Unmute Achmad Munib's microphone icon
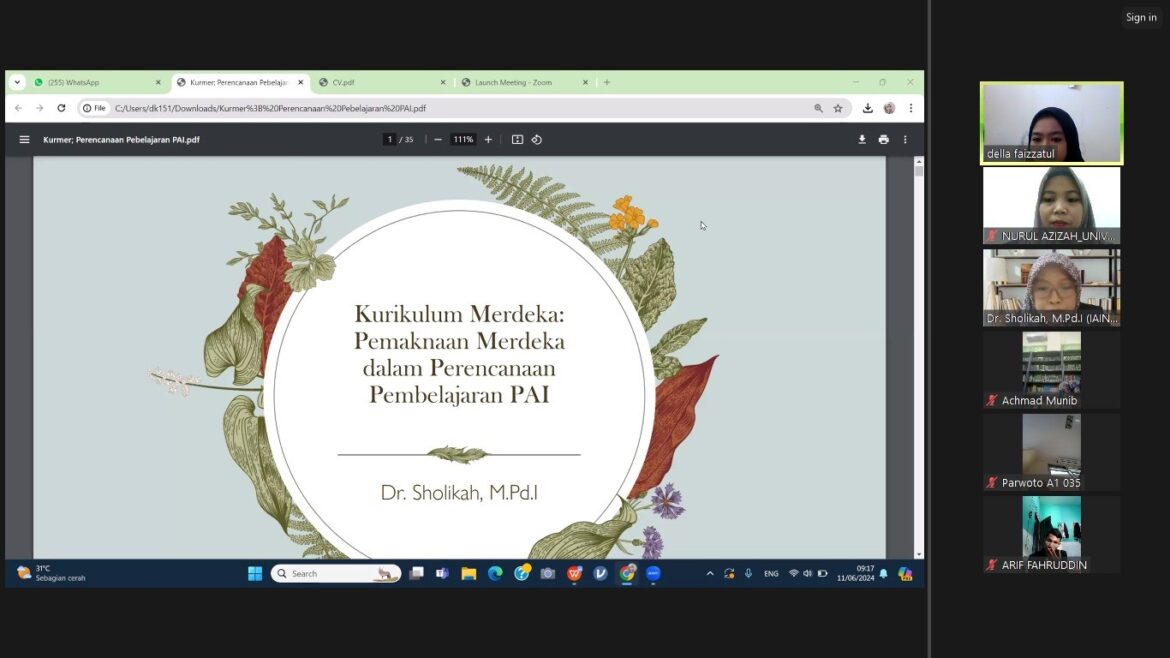The image size is (1170, 658). coord(992,400)
